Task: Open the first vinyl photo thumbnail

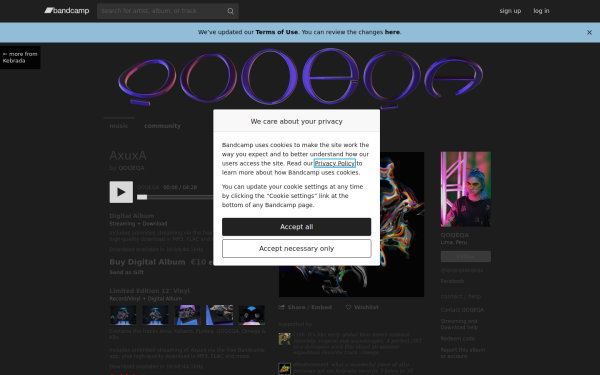Action: [x=123, y=315]
